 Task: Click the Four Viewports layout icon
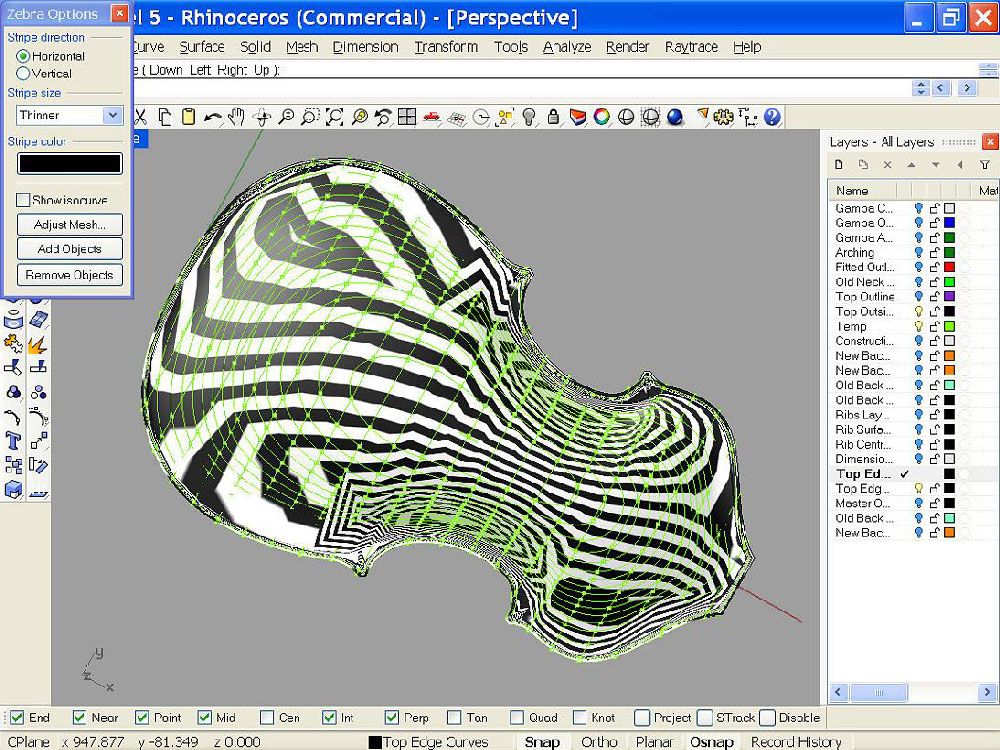coord(407,117)
